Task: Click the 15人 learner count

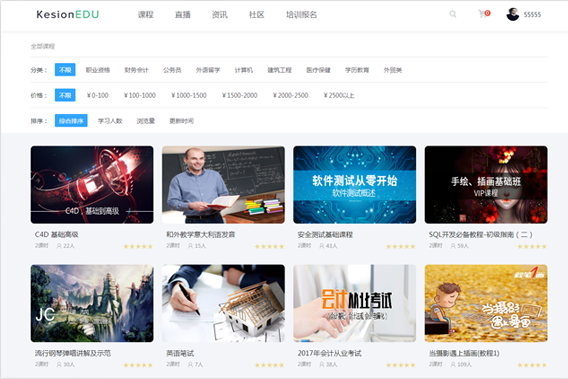Action: click(197, 246)
